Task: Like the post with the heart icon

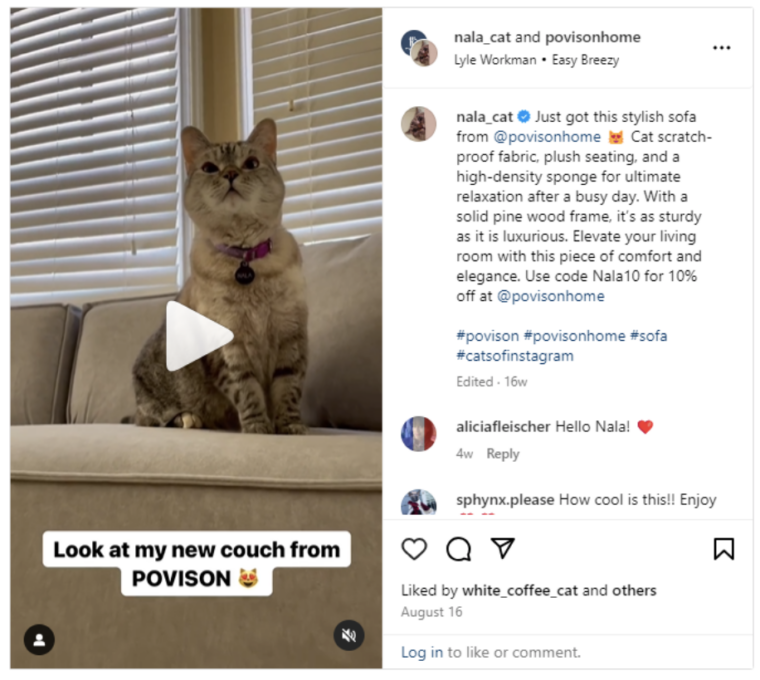Action: pos(414,549)
